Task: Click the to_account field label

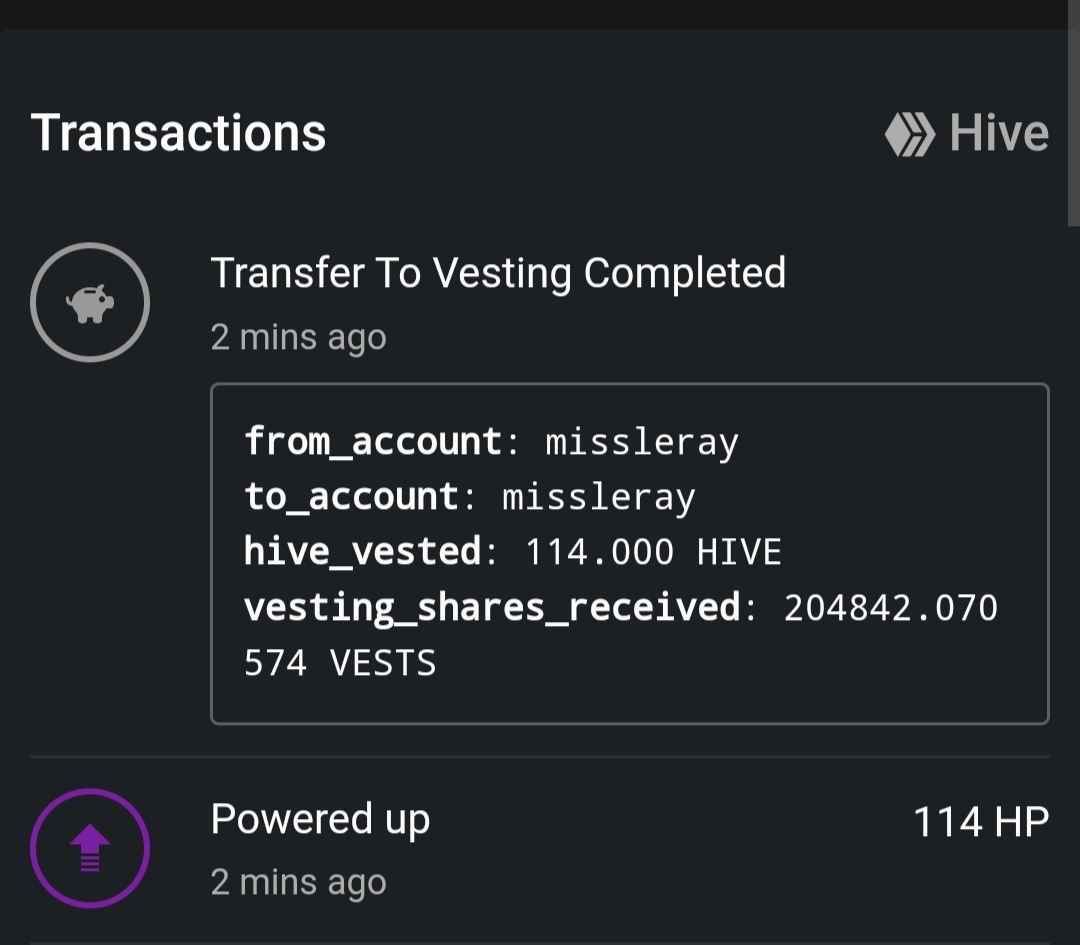Action: point(351,497)
